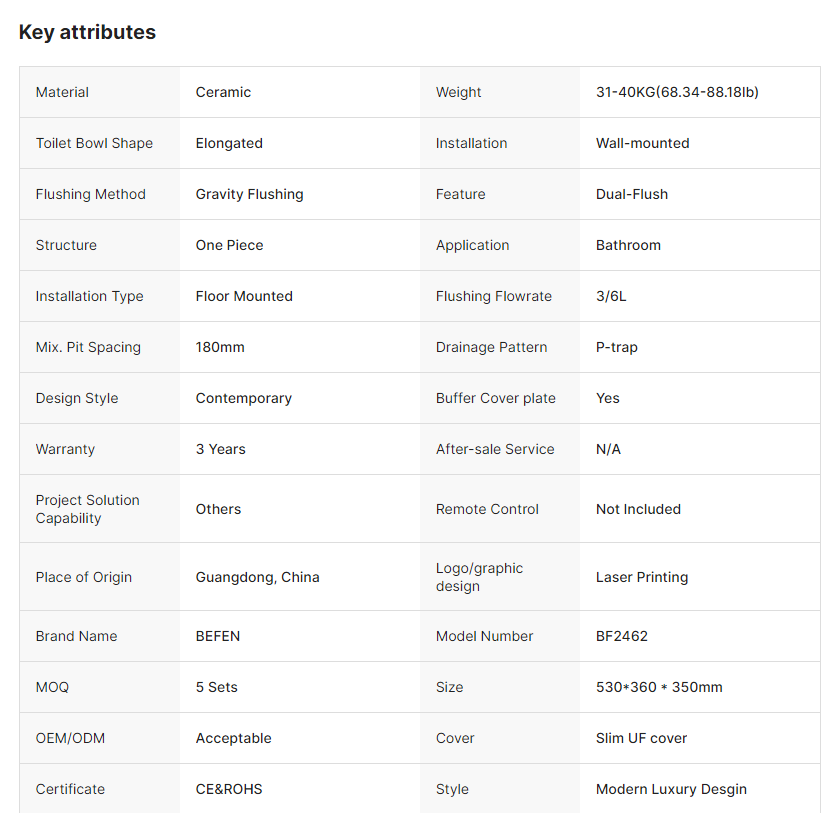Viewport: 840px width, 813px height.
Task: Click the Flushing Flowrate label
Action: [x=493, y=296]
